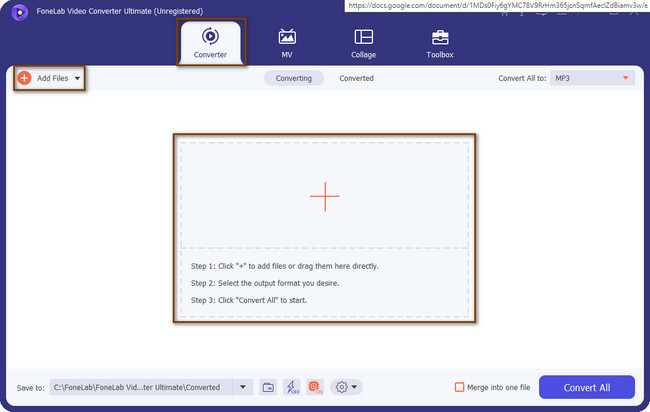Show the Converted list
Viewport: 650px width, 412px height.
point(356,78)
